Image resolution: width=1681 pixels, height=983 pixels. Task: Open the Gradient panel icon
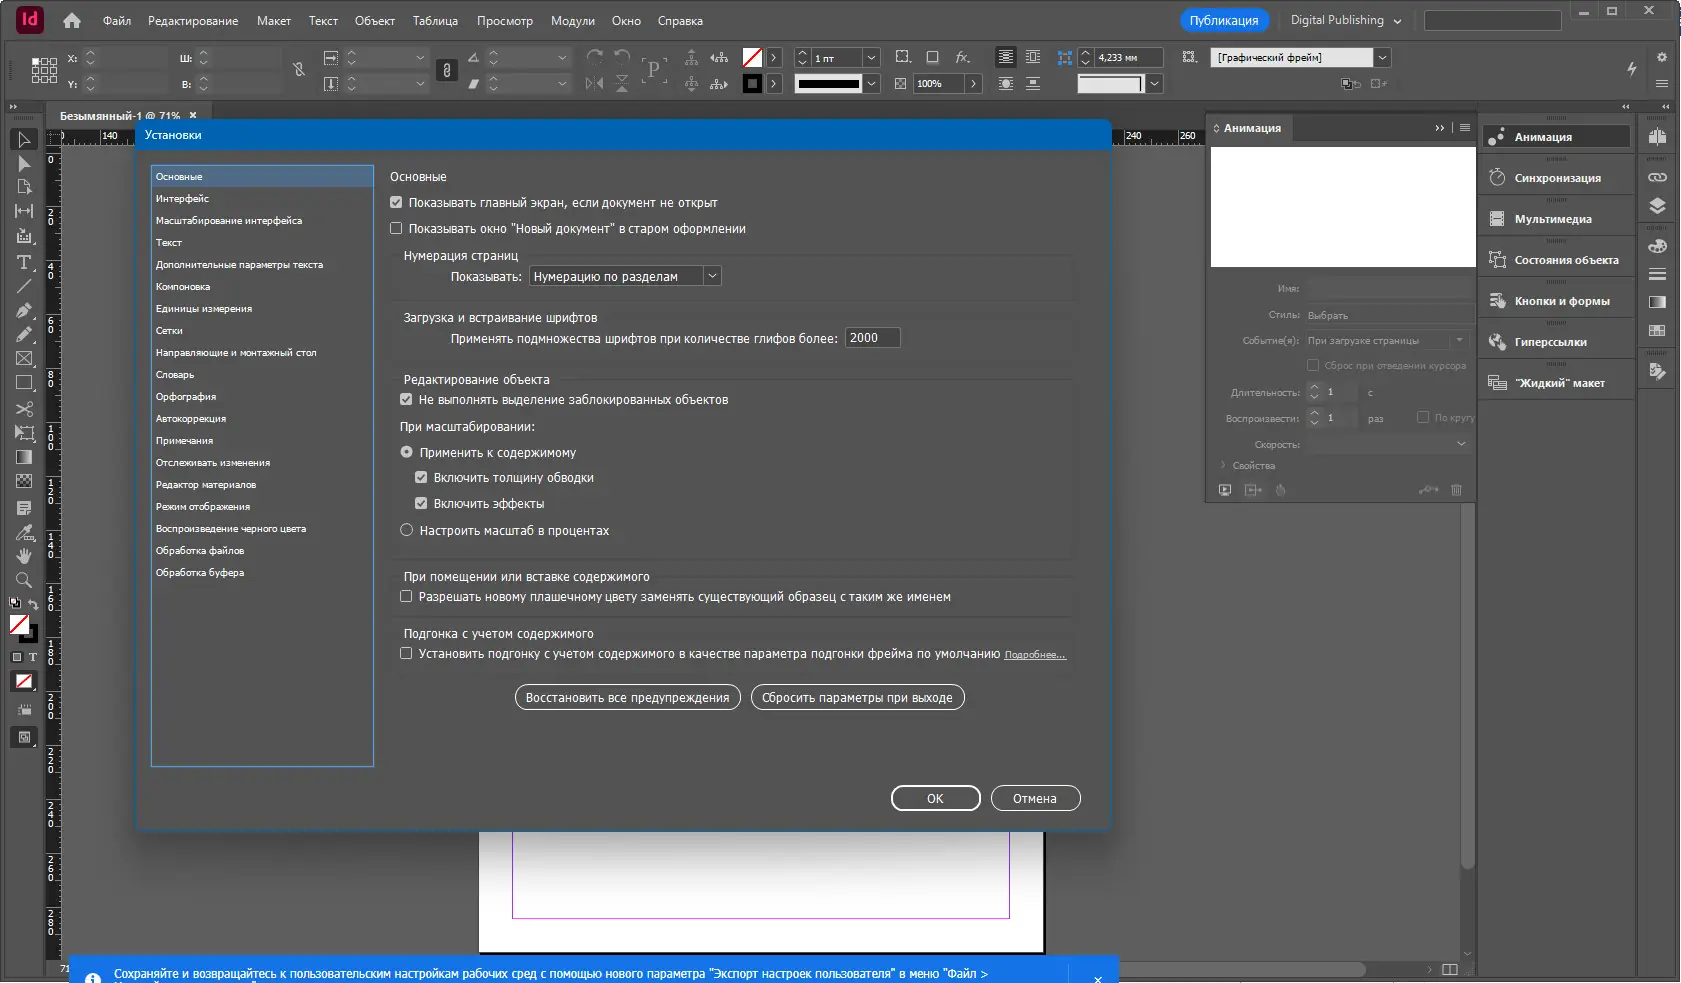tap(1657, 302)
